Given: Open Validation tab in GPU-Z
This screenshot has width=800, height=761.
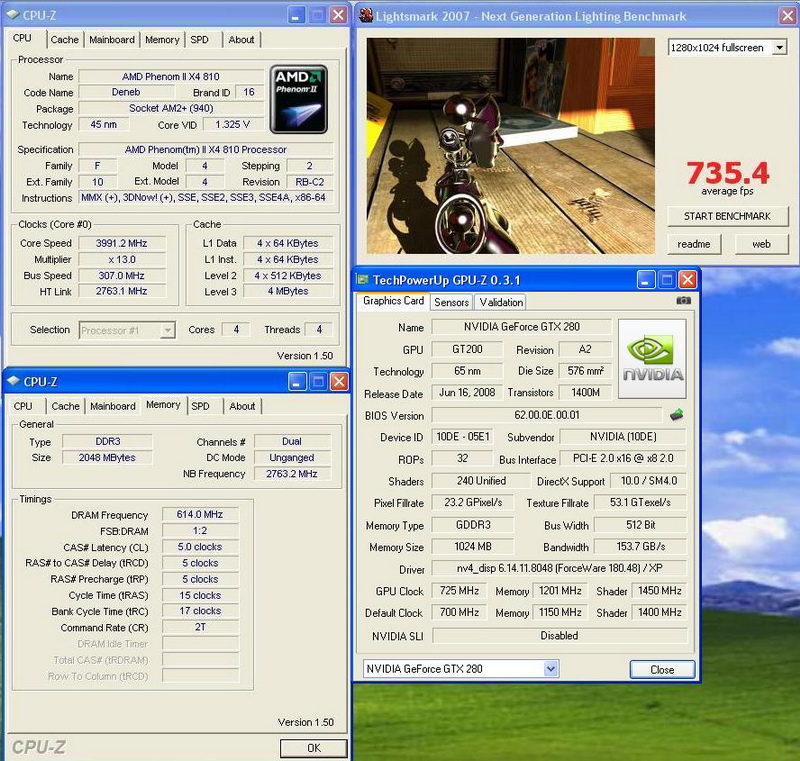Looking at the screenshot, I should point(501,302).
